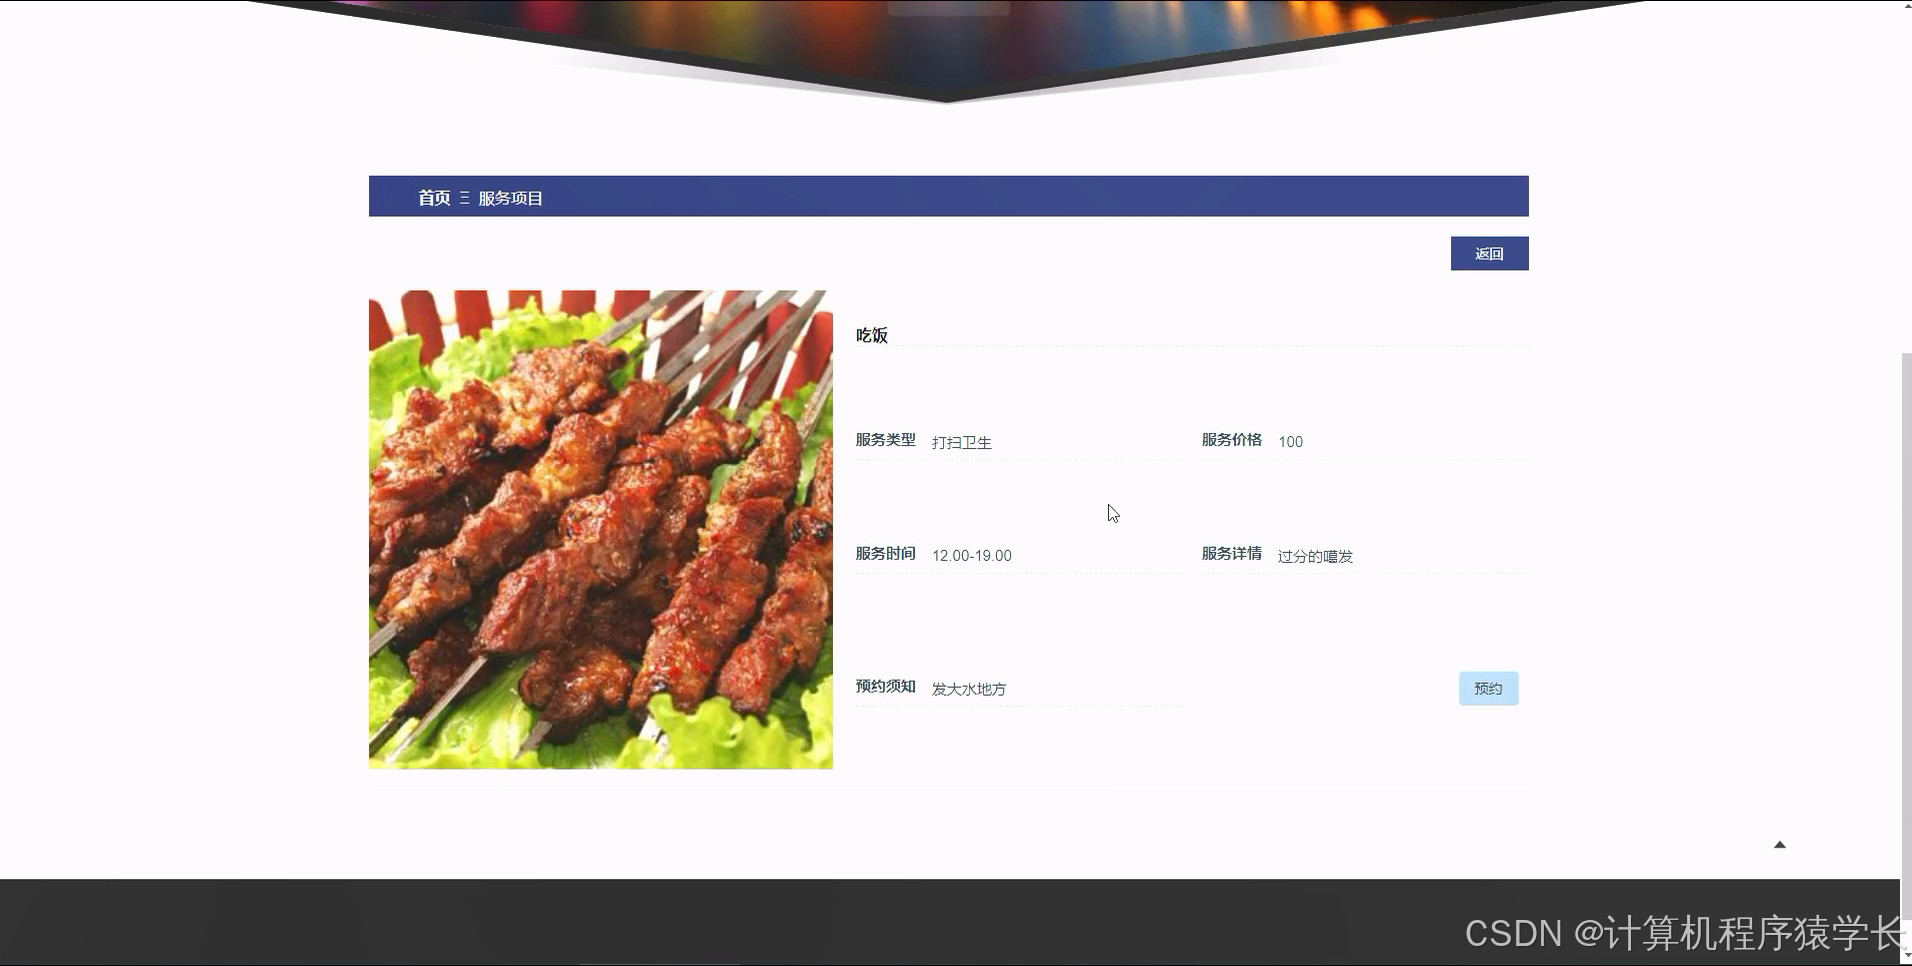This screenshot has width=1912, height=966.
Task: Click the value 打扫卫生
Action: pos(961,442)
